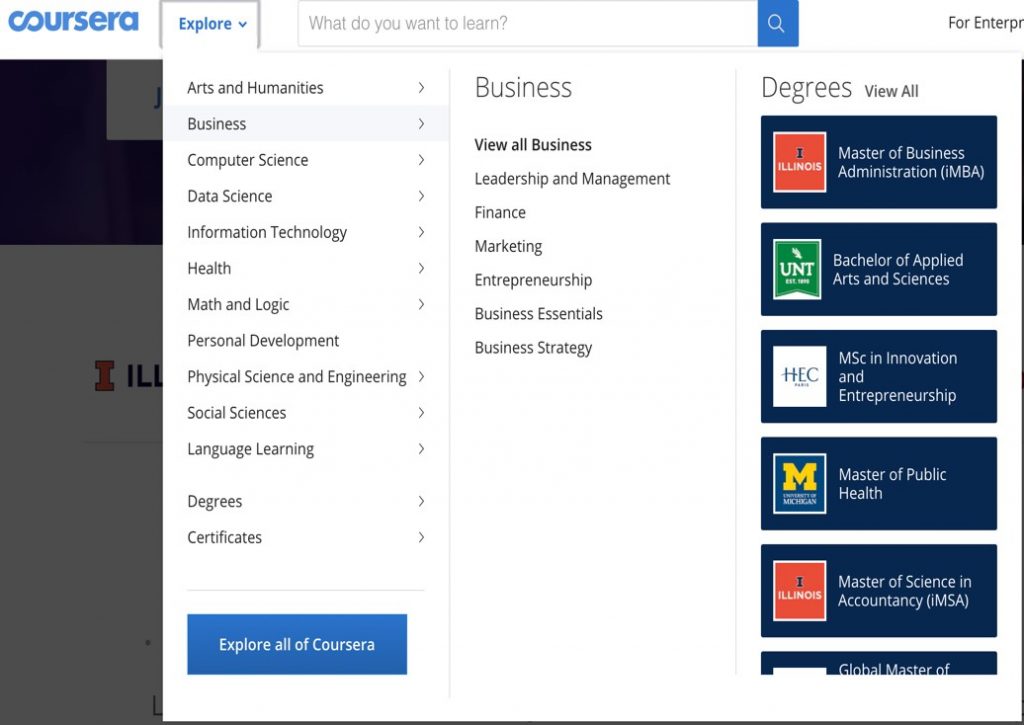Image resolution: width=1024 pixels, height=725 pixels.
Task: Select Information Technology category
Action: [266, 233]
